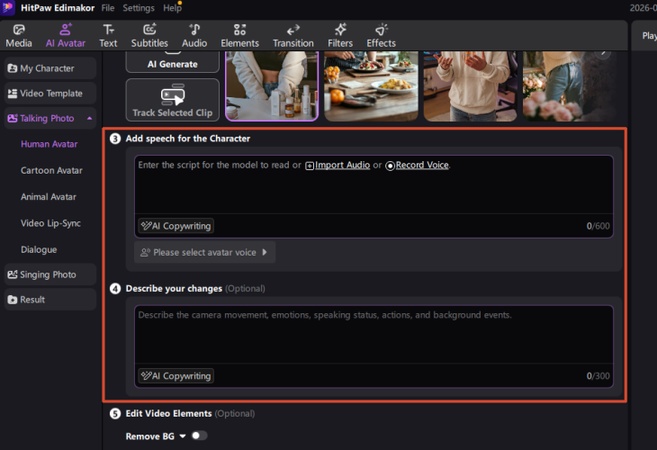Click AI Copywriting under Describe your changes

coord(176,376)
